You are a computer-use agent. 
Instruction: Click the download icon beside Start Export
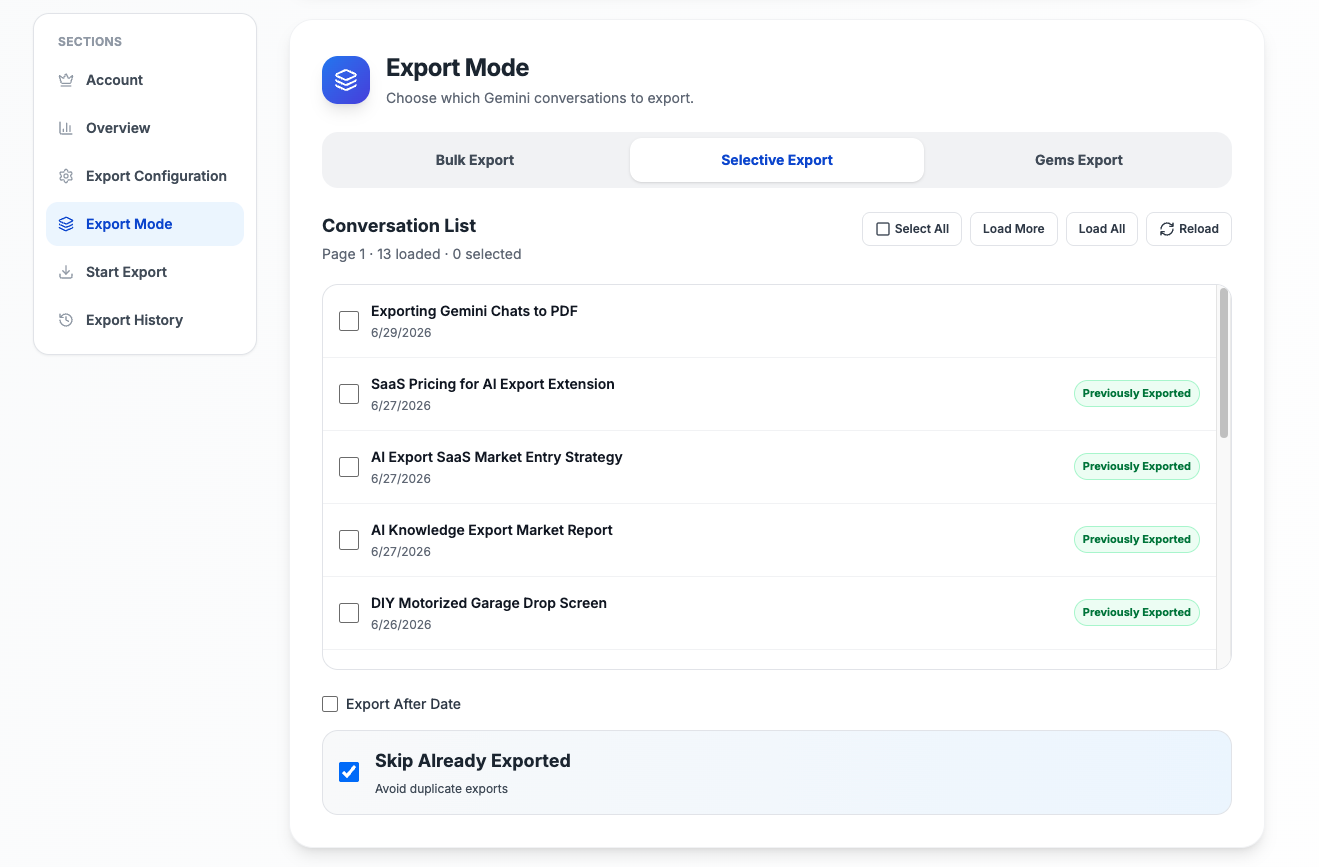(66, 272)
